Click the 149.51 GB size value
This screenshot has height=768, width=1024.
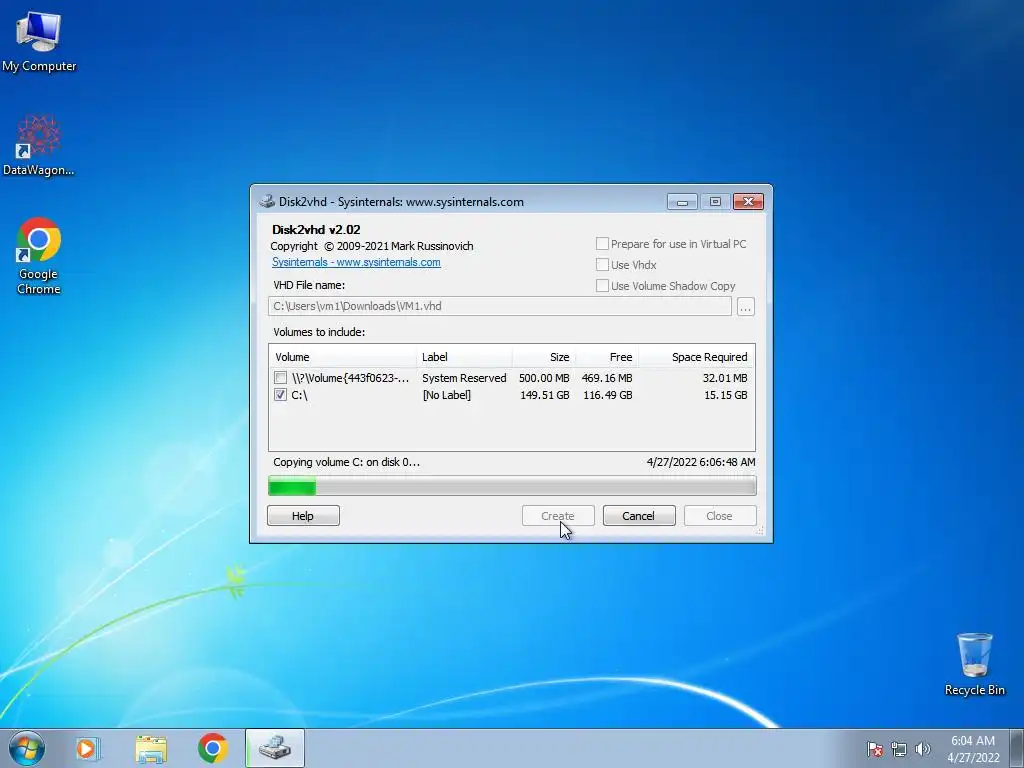(545, 395)
